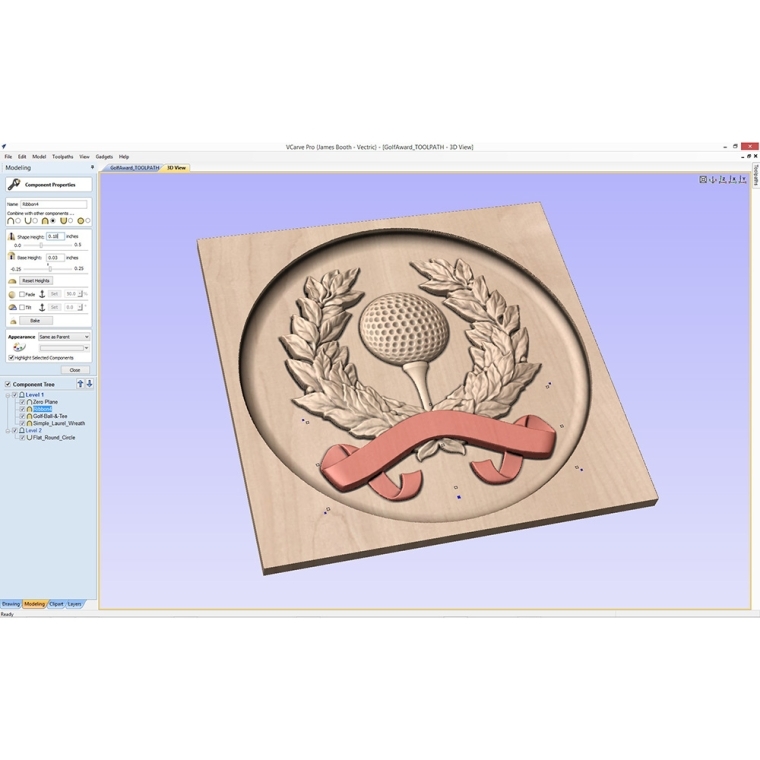The height and width of the screenshot is (760, 760).
Task: Select the first Add combine mode radio button
Action: pos(18,221)
